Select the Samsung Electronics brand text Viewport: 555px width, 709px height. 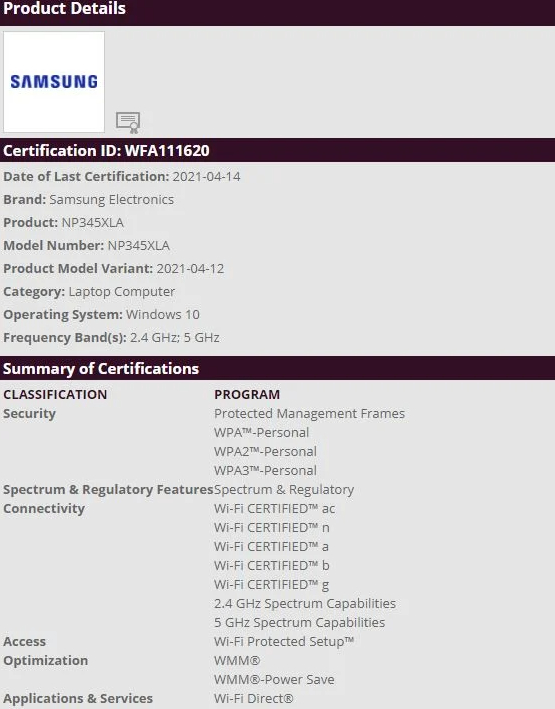click(111, 199)
